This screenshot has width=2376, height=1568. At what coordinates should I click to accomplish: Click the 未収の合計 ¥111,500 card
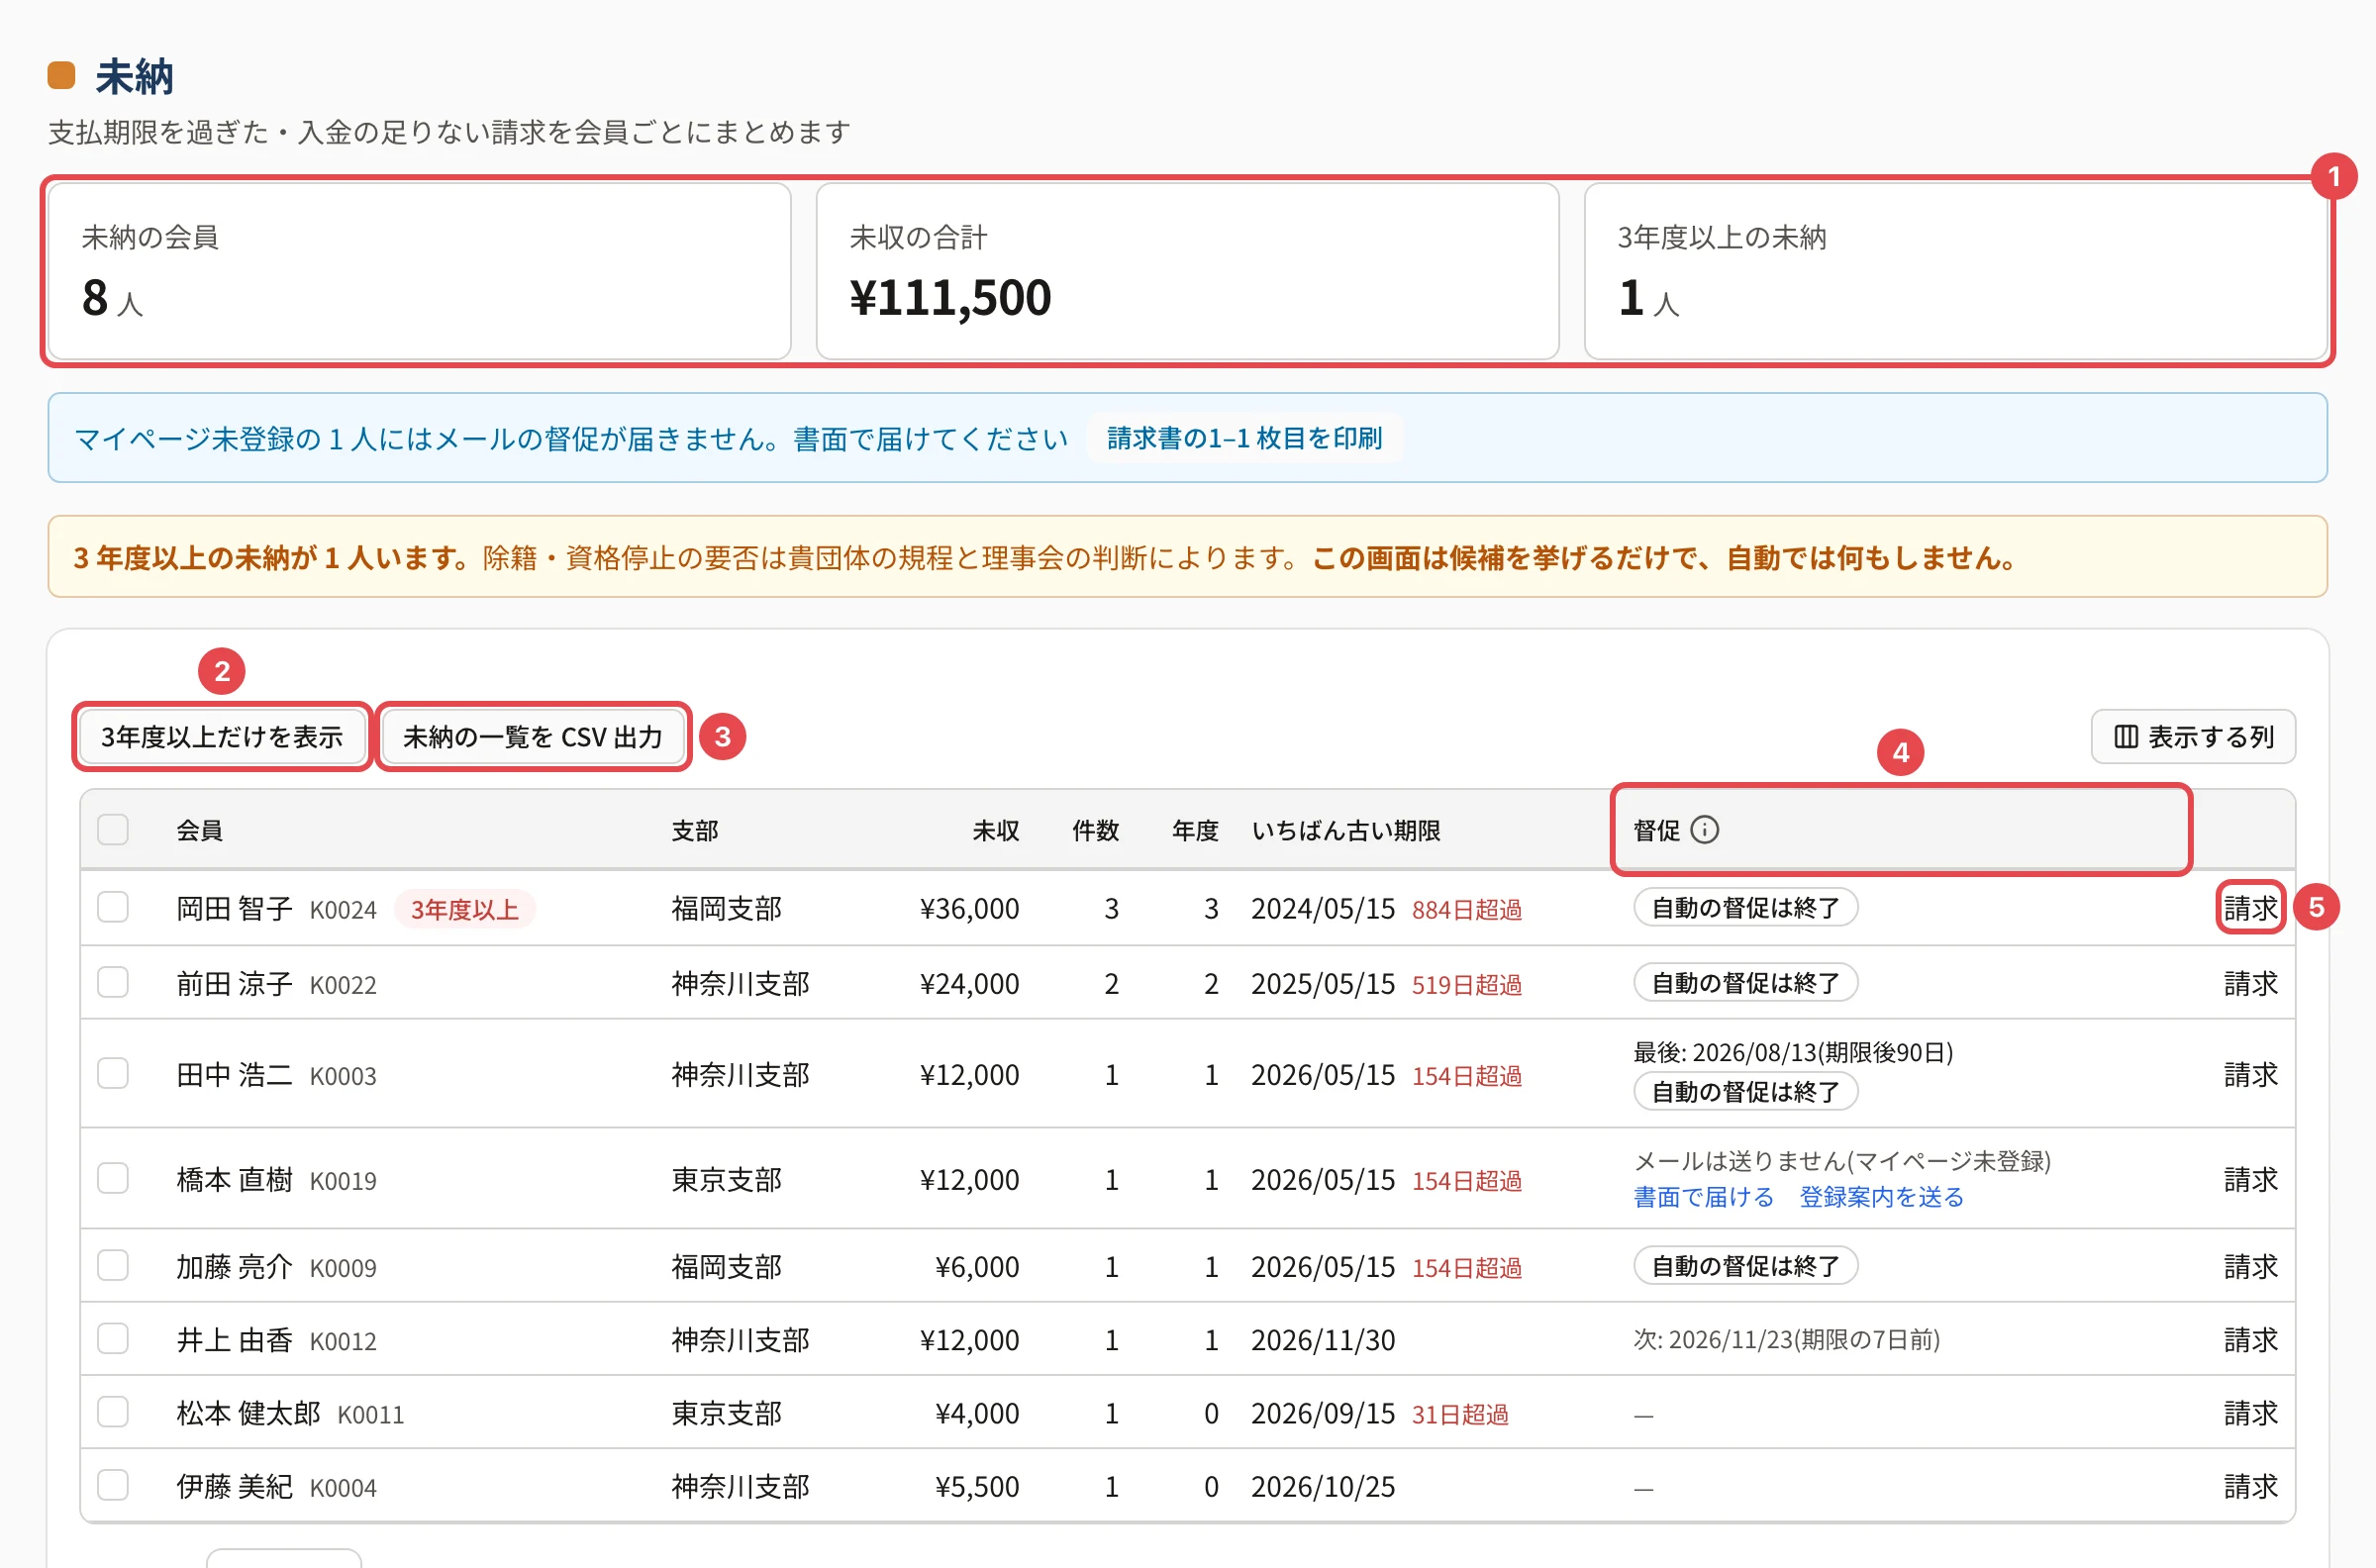point(1187,271)
